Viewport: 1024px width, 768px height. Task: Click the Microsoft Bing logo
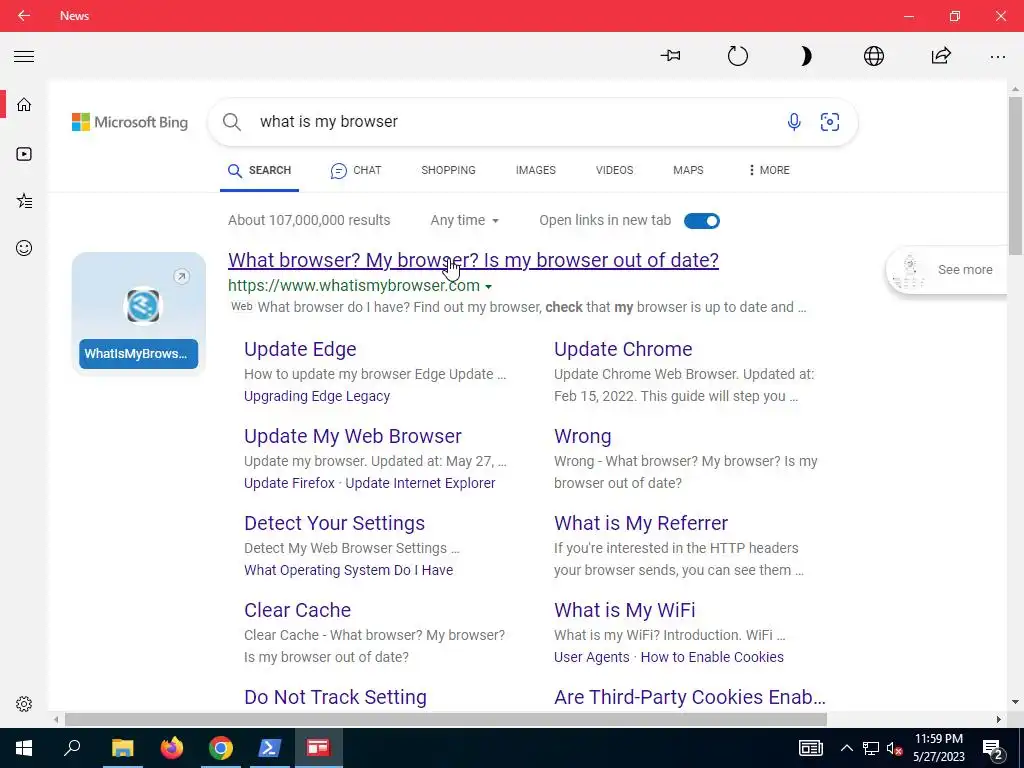[130, 122]
